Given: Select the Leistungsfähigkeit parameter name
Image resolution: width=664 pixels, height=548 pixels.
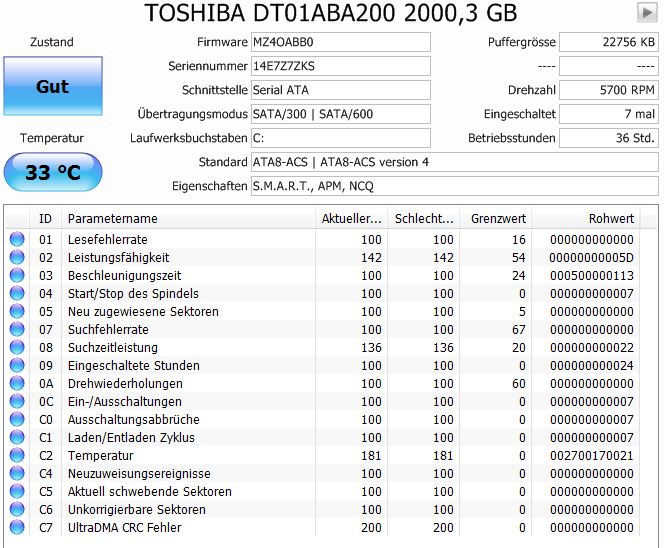Looking at the screenshot, I should coord(118,257).
